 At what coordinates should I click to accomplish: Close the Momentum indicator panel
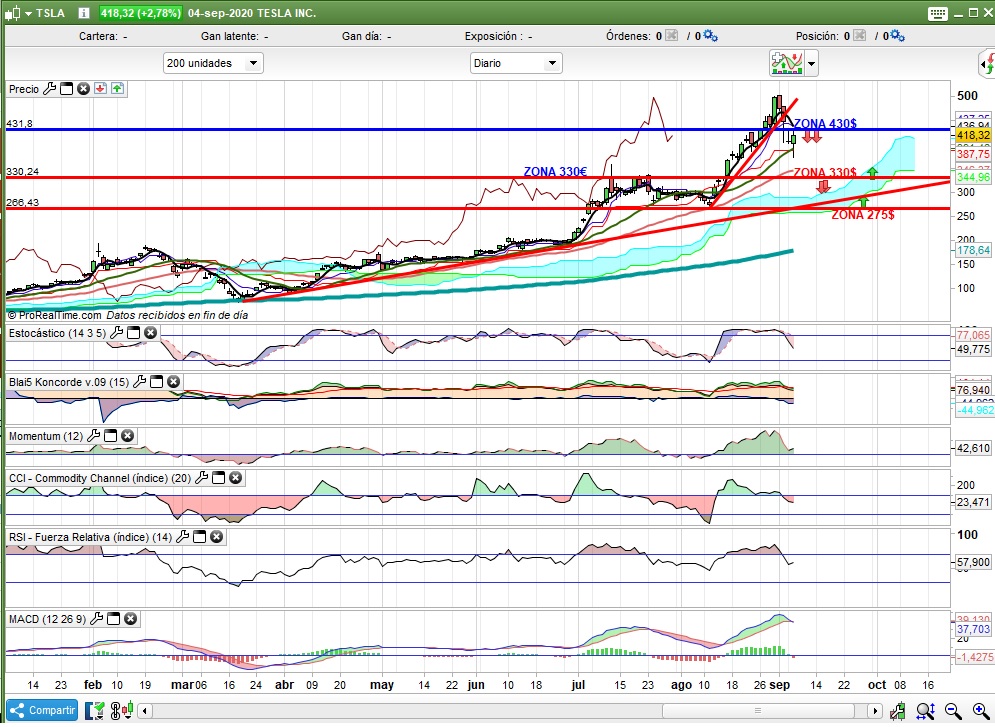(128, 435)
